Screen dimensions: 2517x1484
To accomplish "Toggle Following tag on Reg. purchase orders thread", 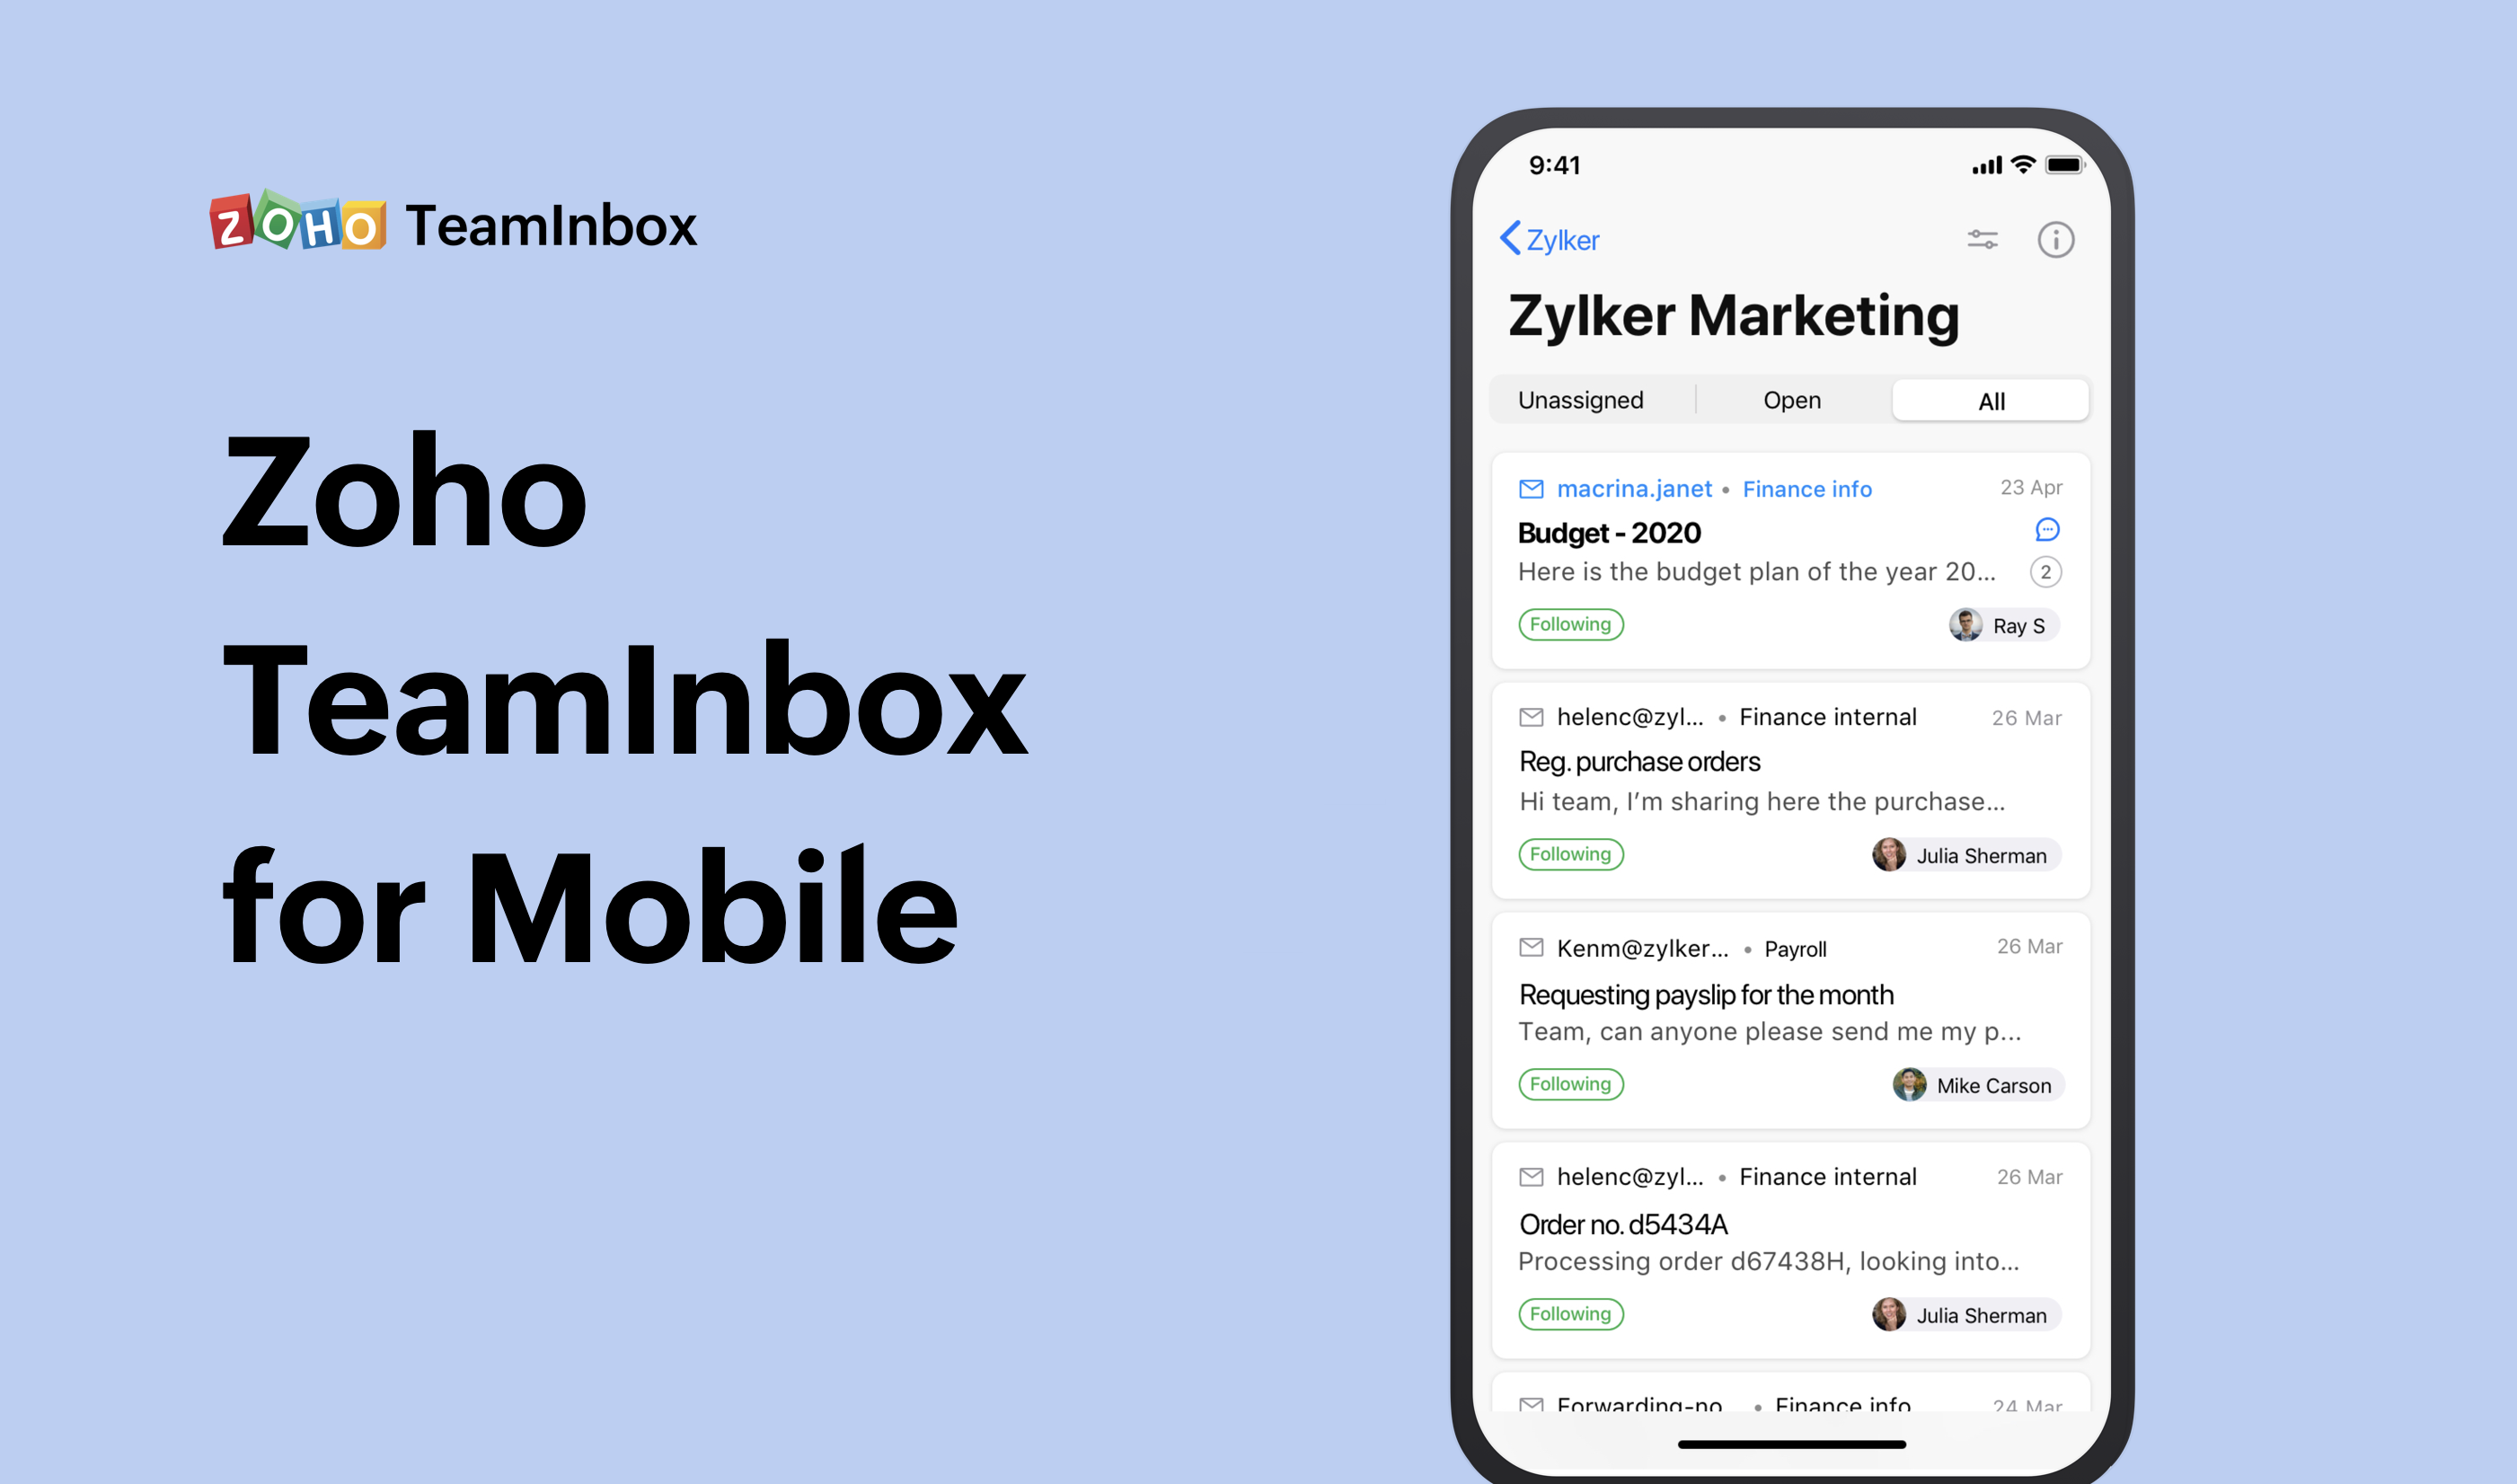I will tap(1568, 853).
